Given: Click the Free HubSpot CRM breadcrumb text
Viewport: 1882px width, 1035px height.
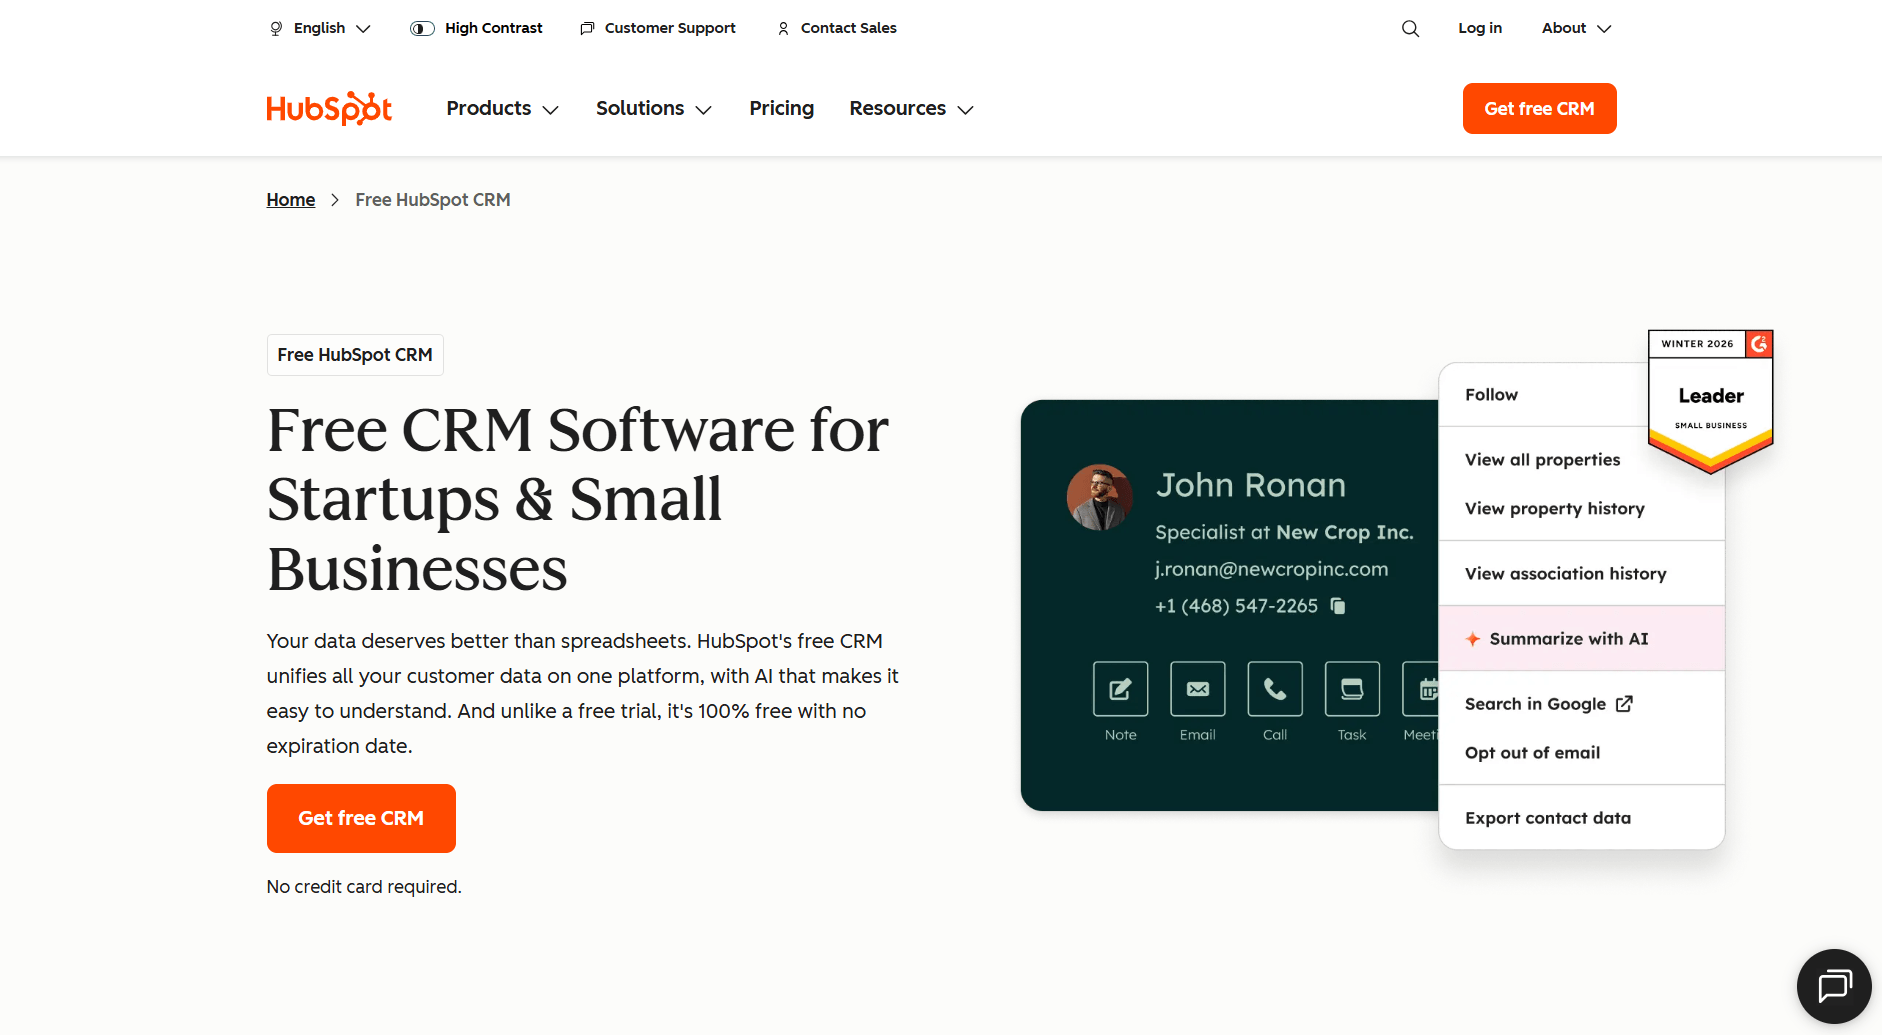Looking at the screenshot, I should tap(432, 200).
